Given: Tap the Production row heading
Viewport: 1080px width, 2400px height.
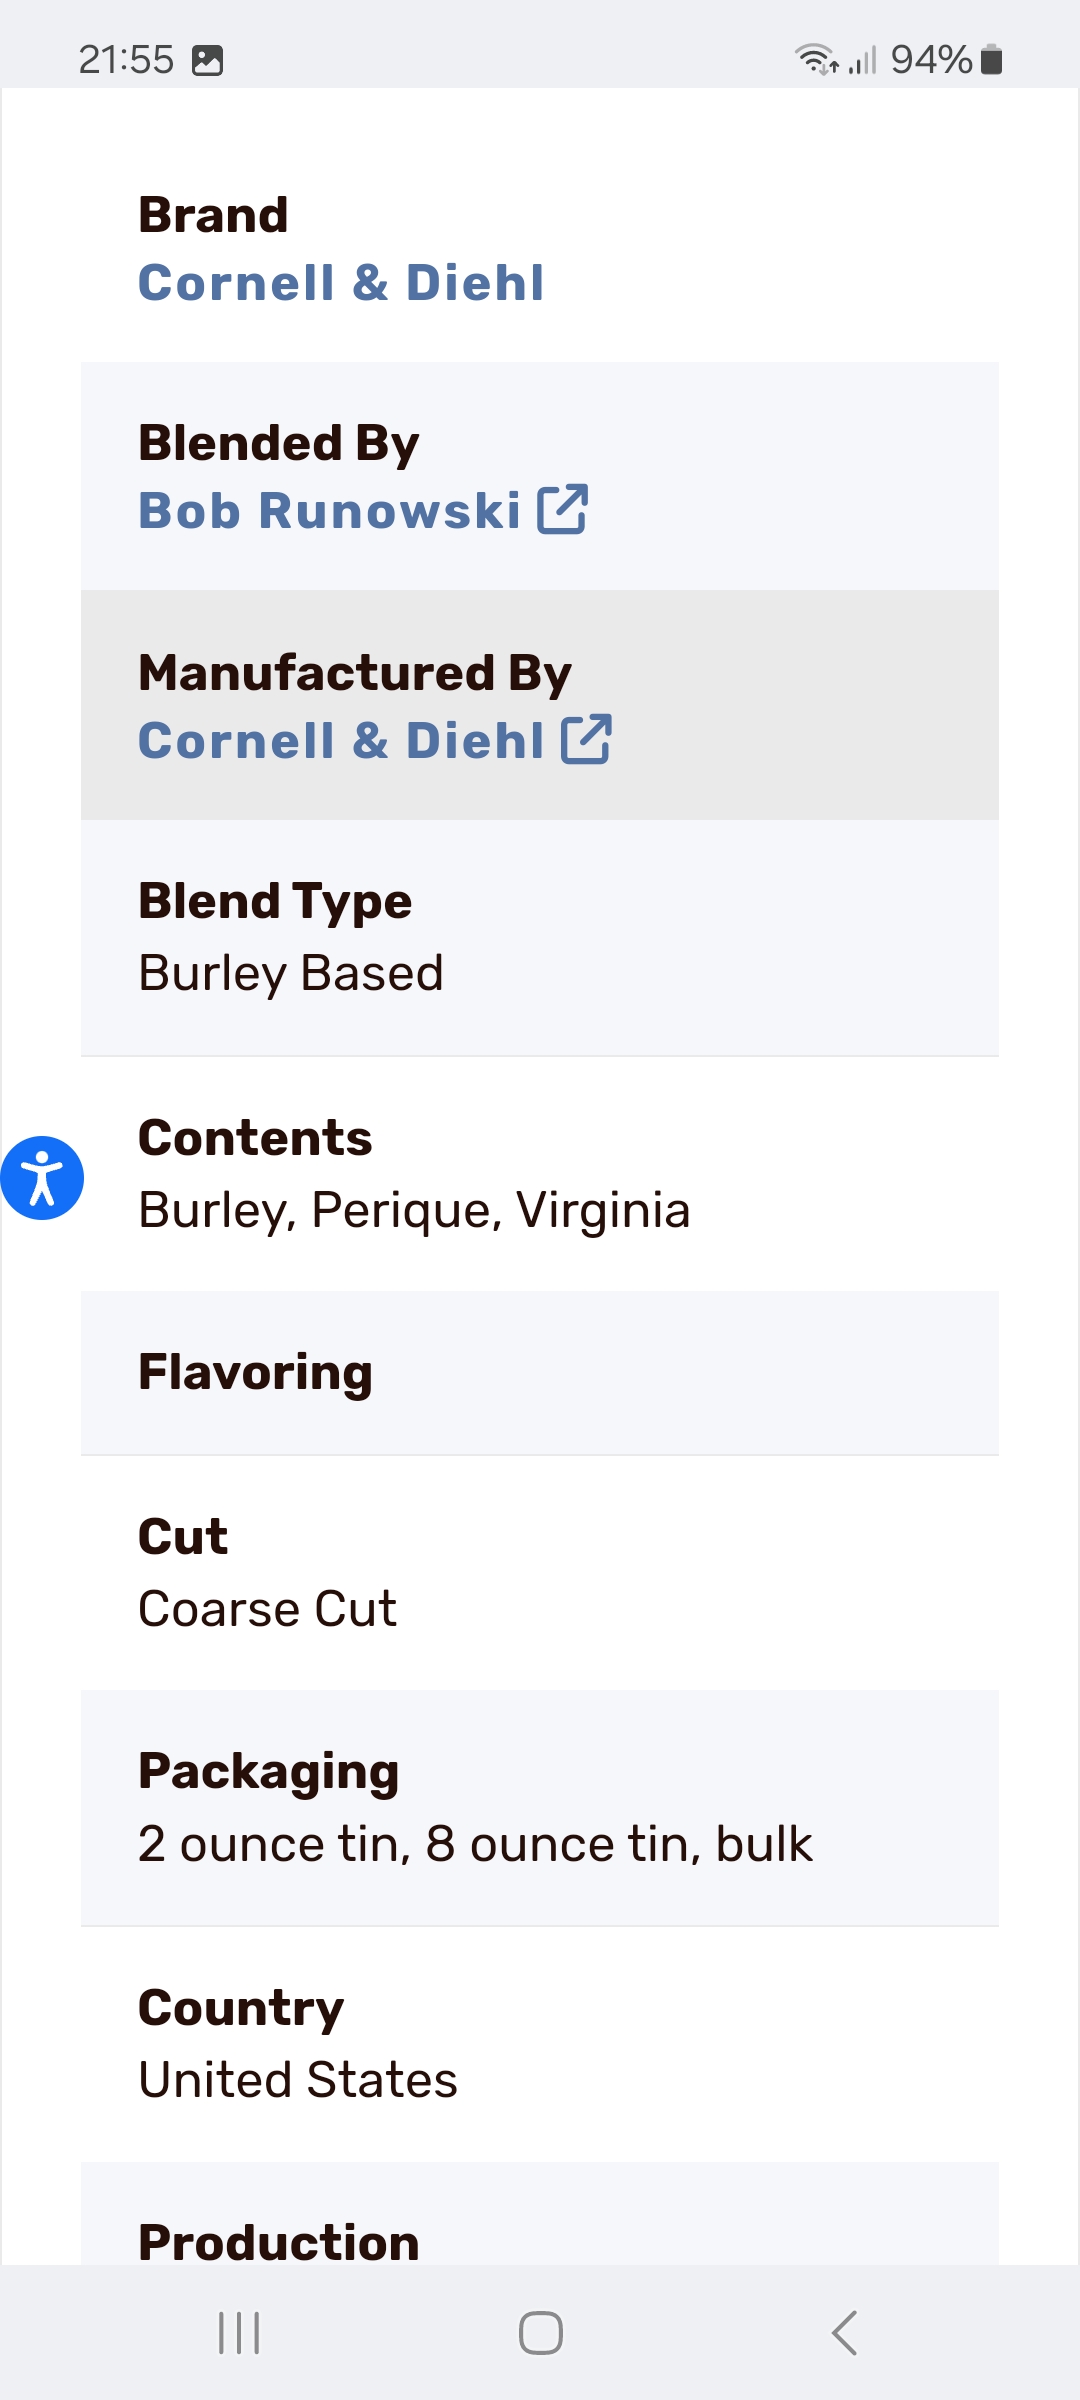Looking at the screenshot, I should 279,2242.
